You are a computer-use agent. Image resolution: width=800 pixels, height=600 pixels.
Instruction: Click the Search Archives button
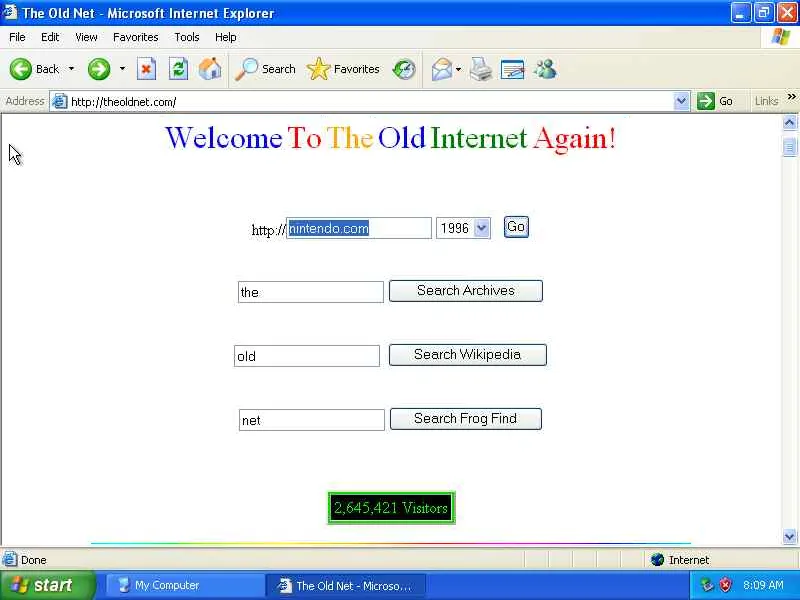pos(466,291)
